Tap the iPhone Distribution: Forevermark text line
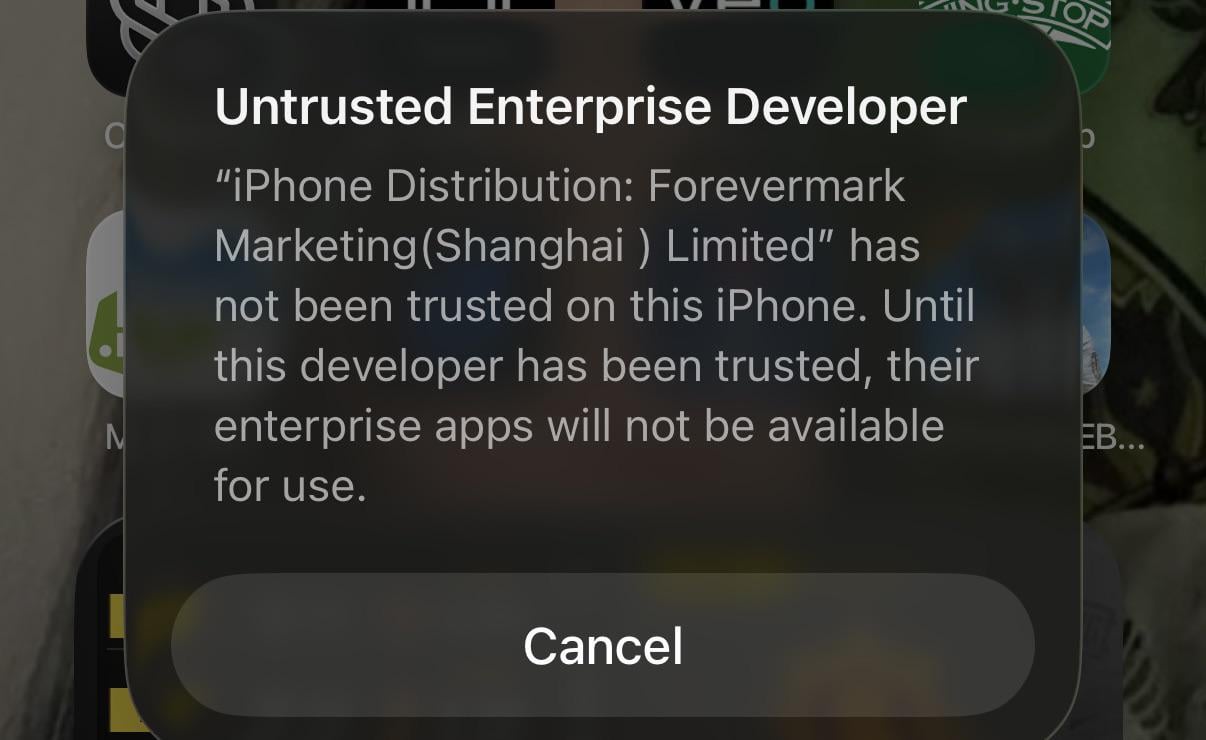 [560, 187]
